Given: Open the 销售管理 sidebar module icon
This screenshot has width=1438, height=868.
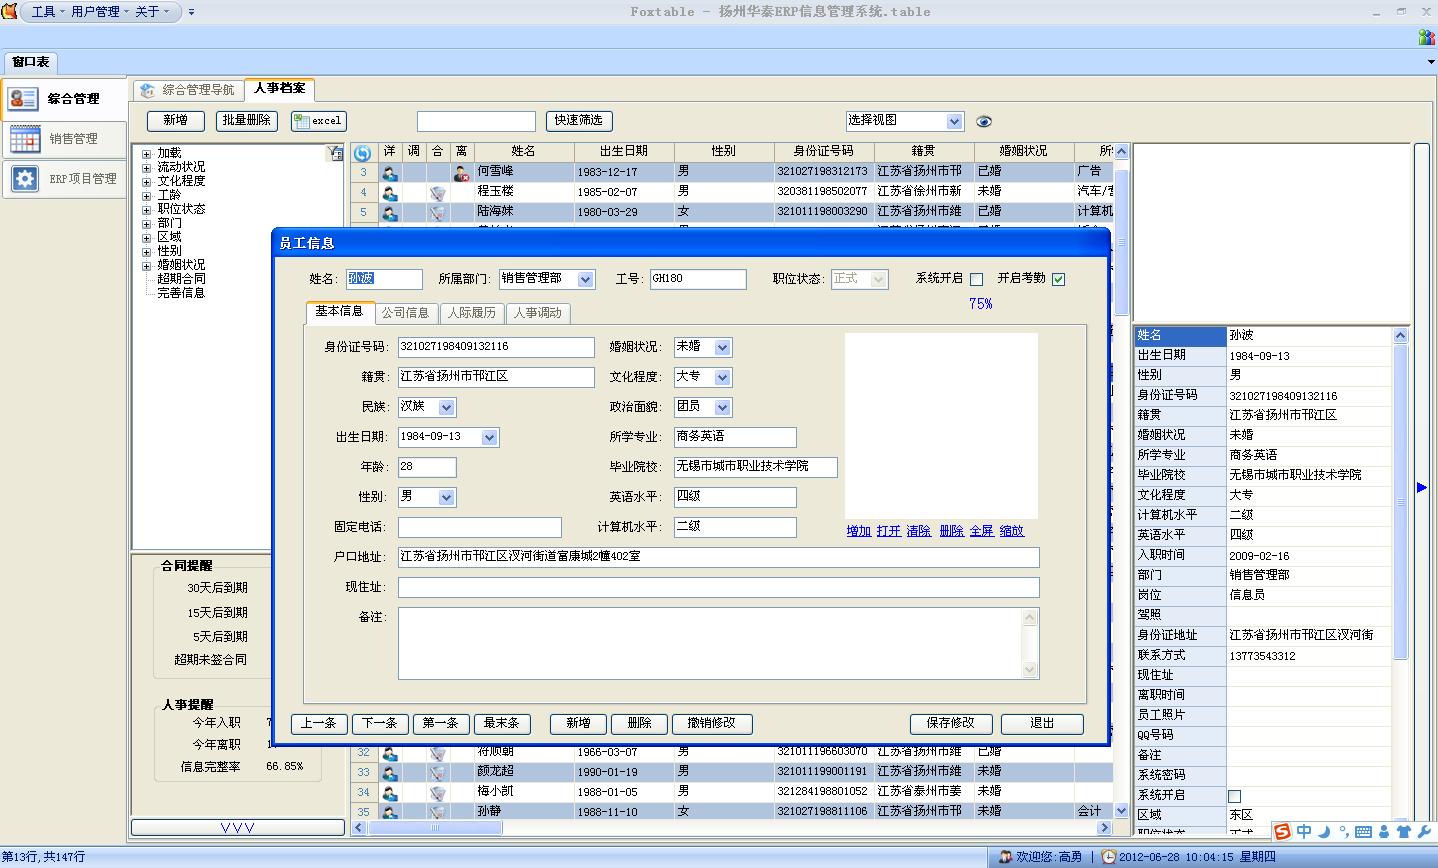Looking at the screenshot, I should 25,138.
